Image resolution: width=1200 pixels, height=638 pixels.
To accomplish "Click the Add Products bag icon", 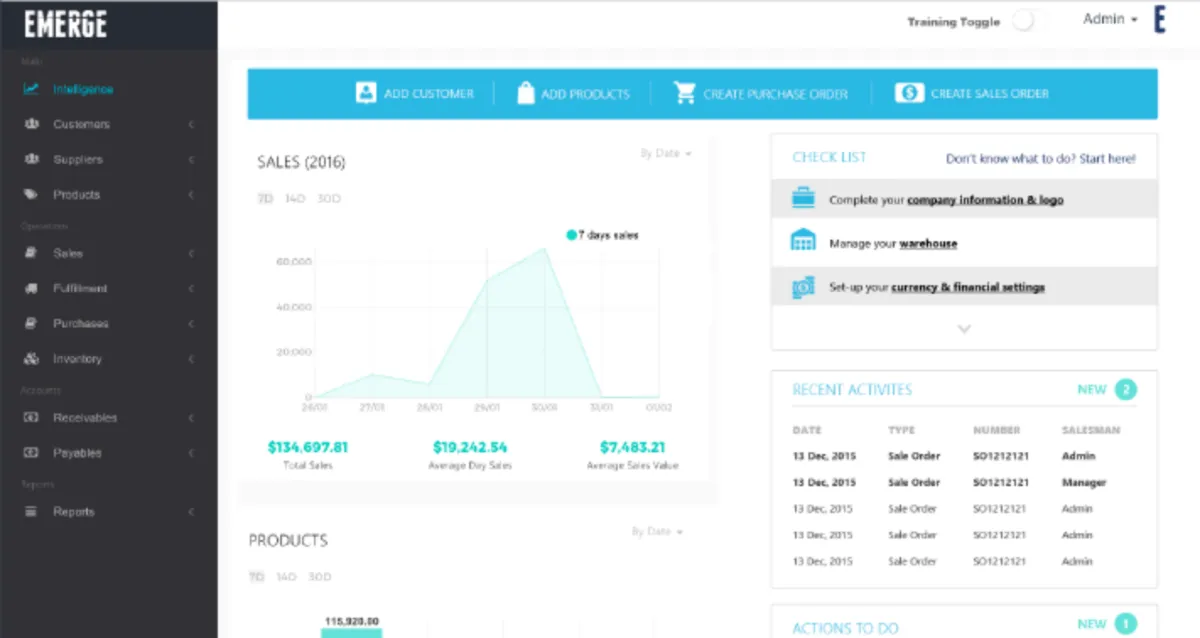I will [x=526, y=93].
